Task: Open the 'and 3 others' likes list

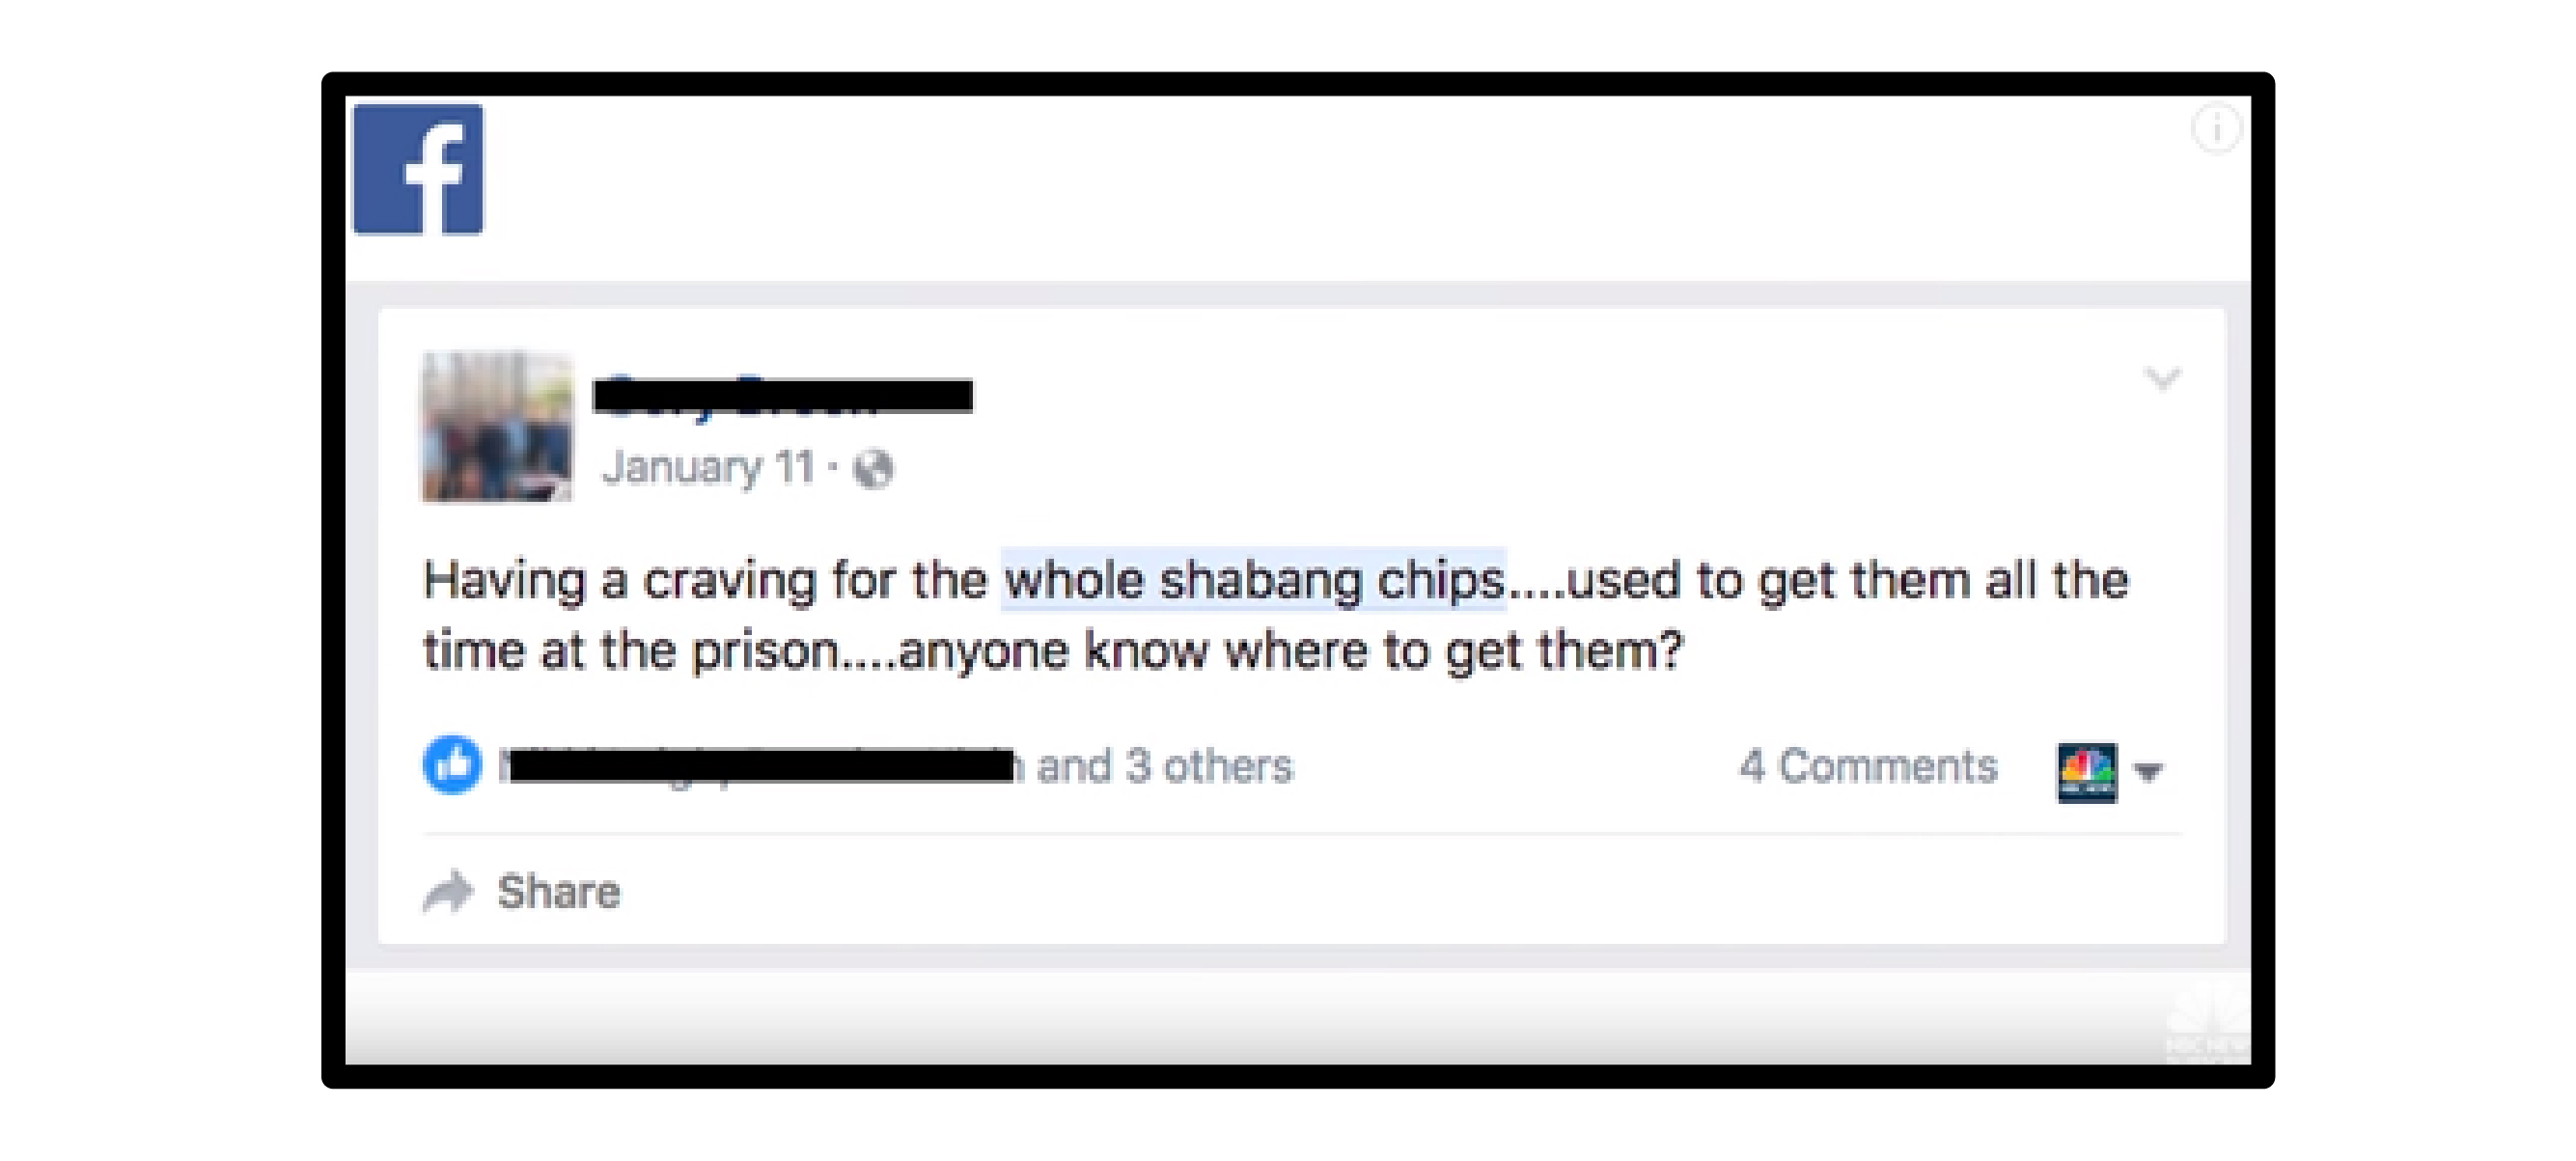Action: (1165, 767)
